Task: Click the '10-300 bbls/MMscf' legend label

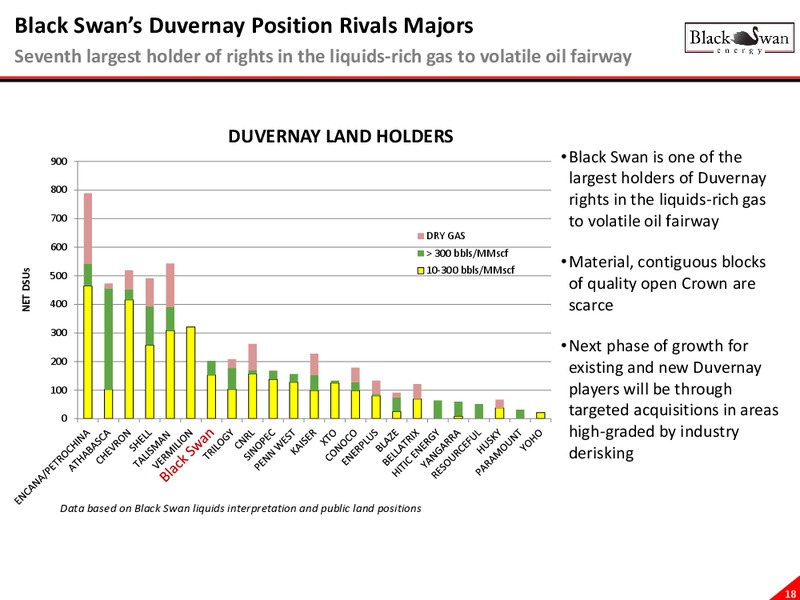Action: click(470, 270)
